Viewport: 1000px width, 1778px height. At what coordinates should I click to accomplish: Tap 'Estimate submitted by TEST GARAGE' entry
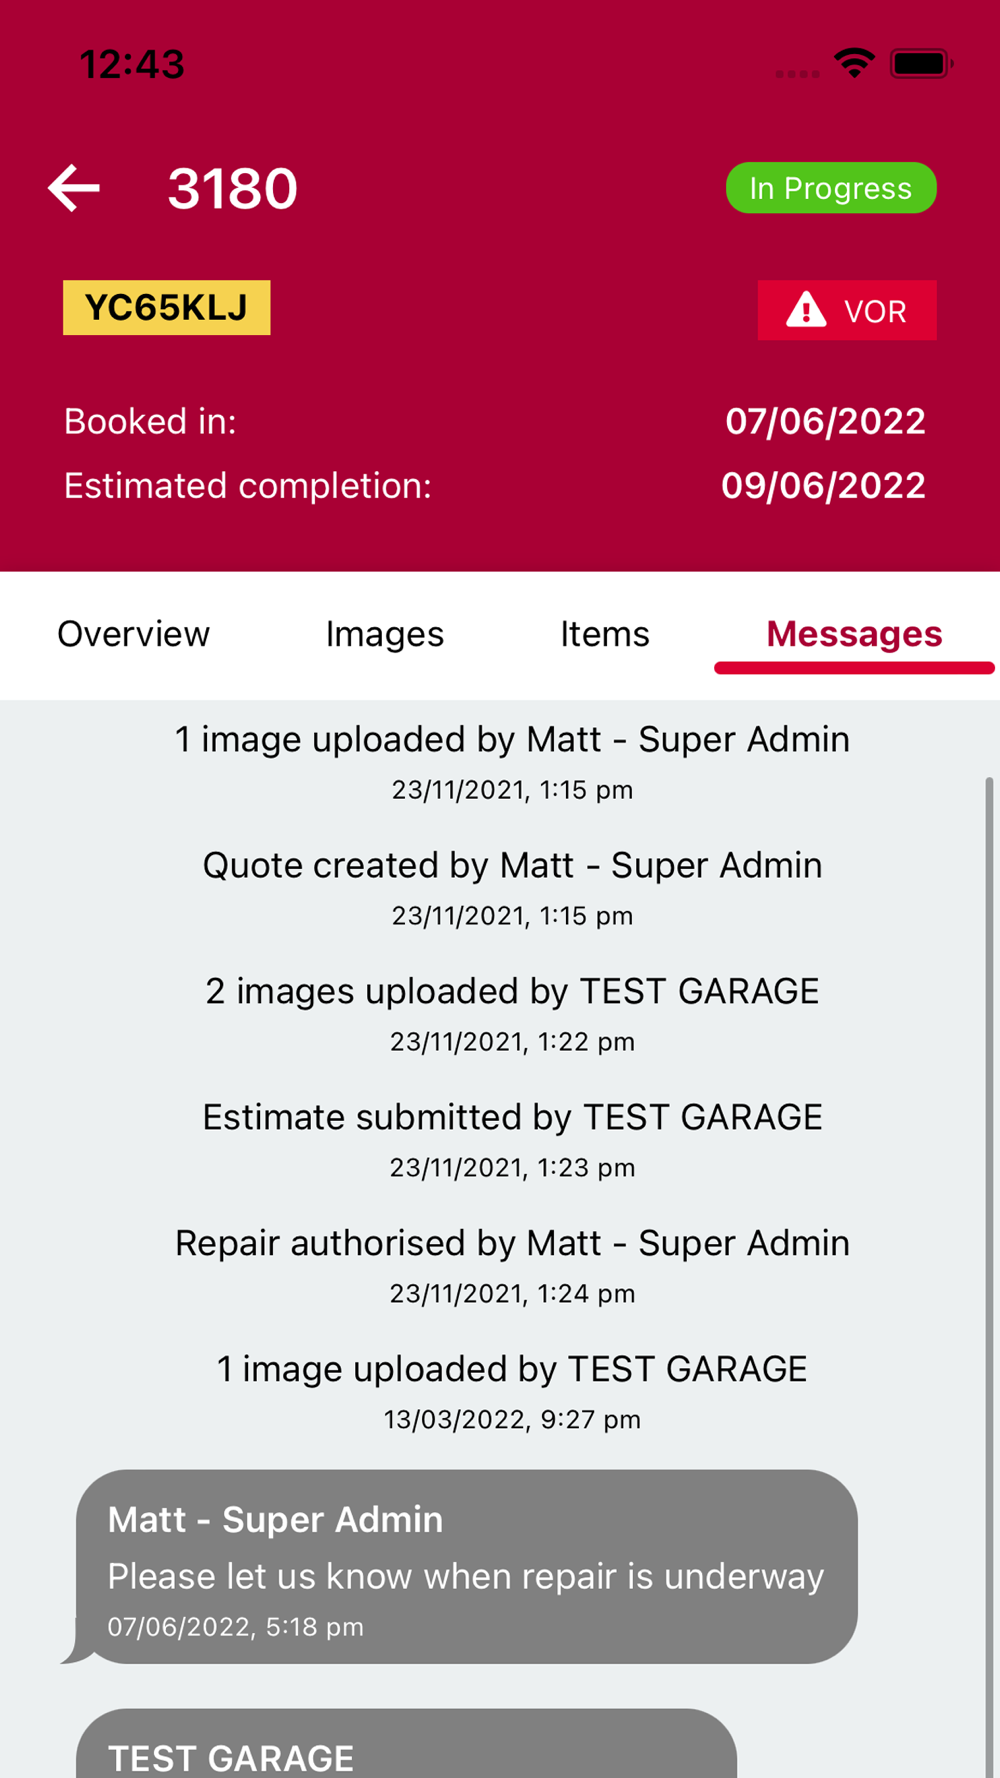pyautogui.click(x=512, y=1118)
